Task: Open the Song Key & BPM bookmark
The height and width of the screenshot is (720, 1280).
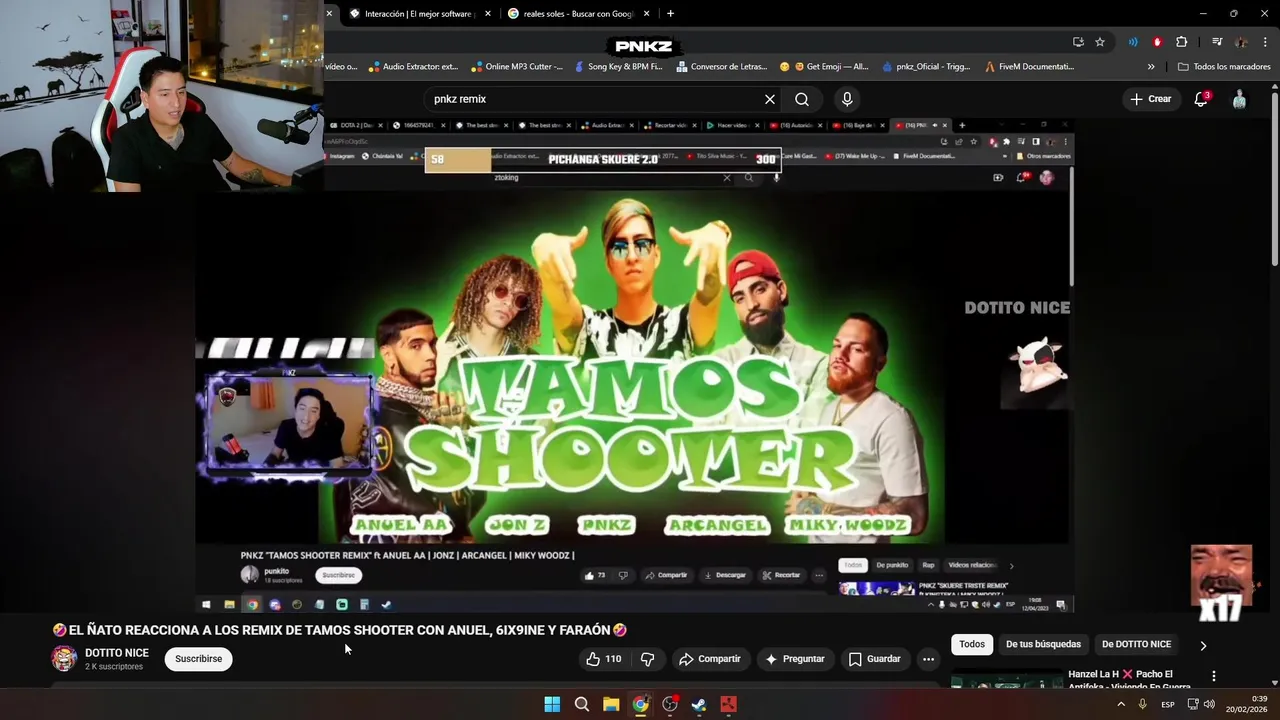Action: (x=618, y=67)
